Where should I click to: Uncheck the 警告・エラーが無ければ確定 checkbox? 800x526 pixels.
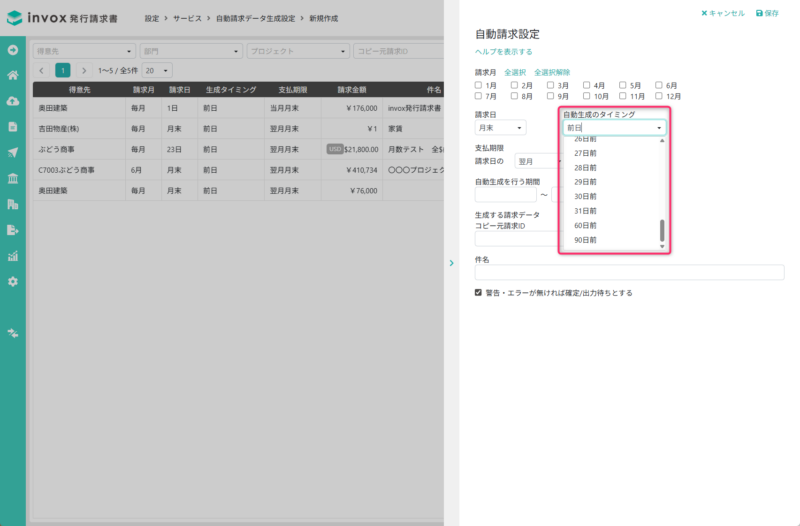(479, 293)
